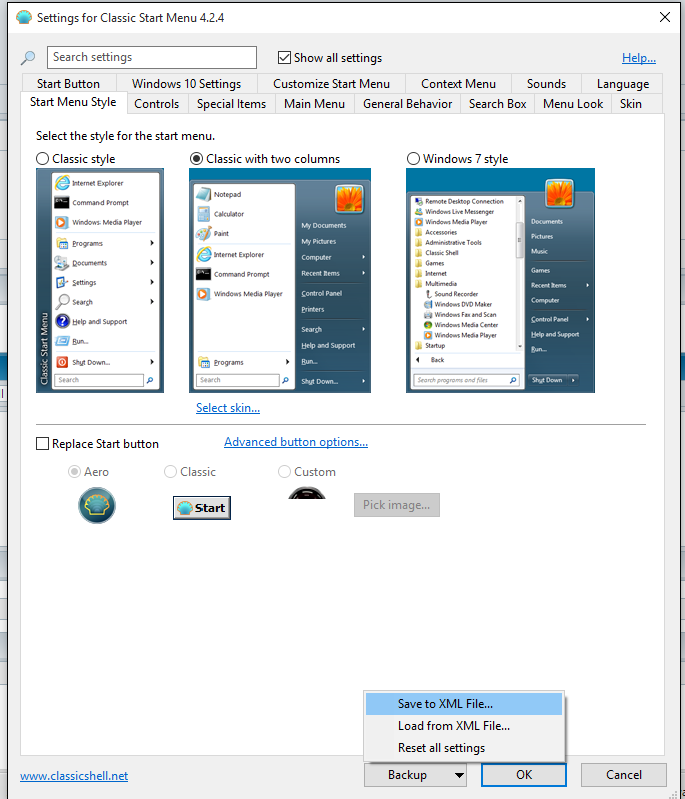This screenshot has width=685, height=799.
Task: Switch to the Controls tab
Action: 156,104
